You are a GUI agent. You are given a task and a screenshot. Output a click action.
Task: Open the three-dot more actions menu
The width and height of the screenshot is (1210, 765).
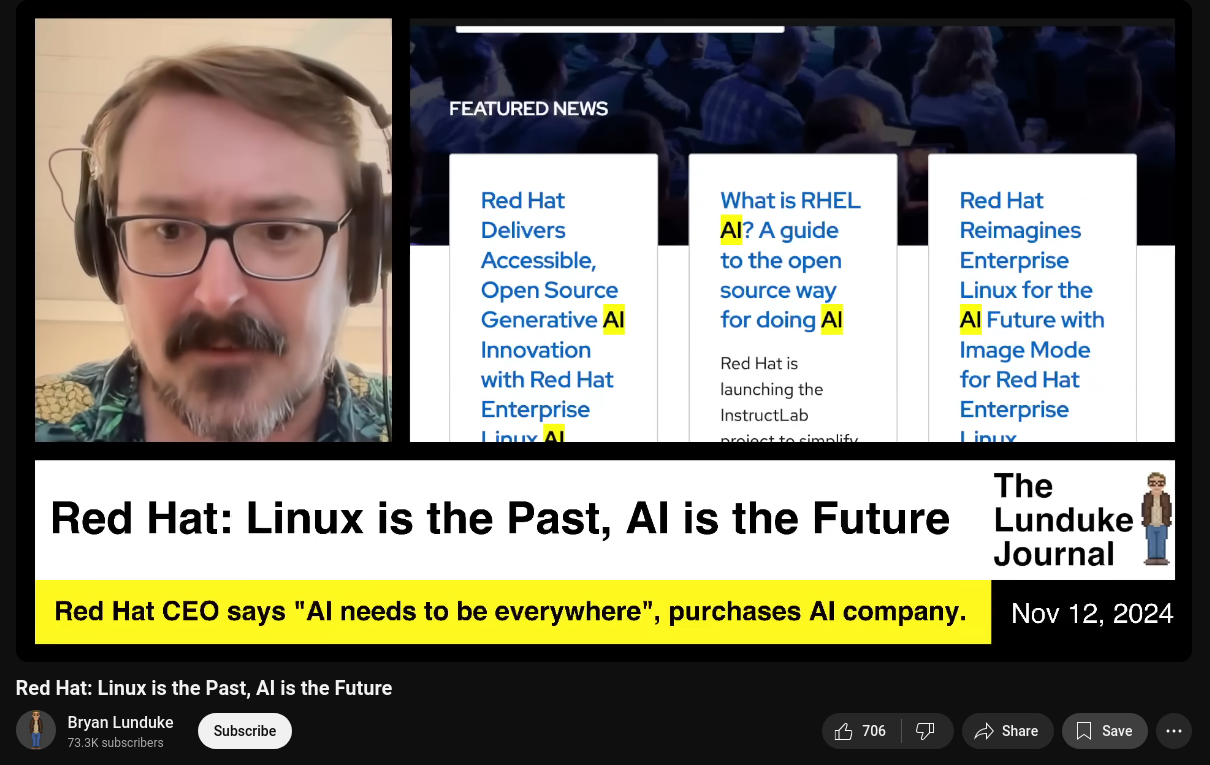point(1174,731)
